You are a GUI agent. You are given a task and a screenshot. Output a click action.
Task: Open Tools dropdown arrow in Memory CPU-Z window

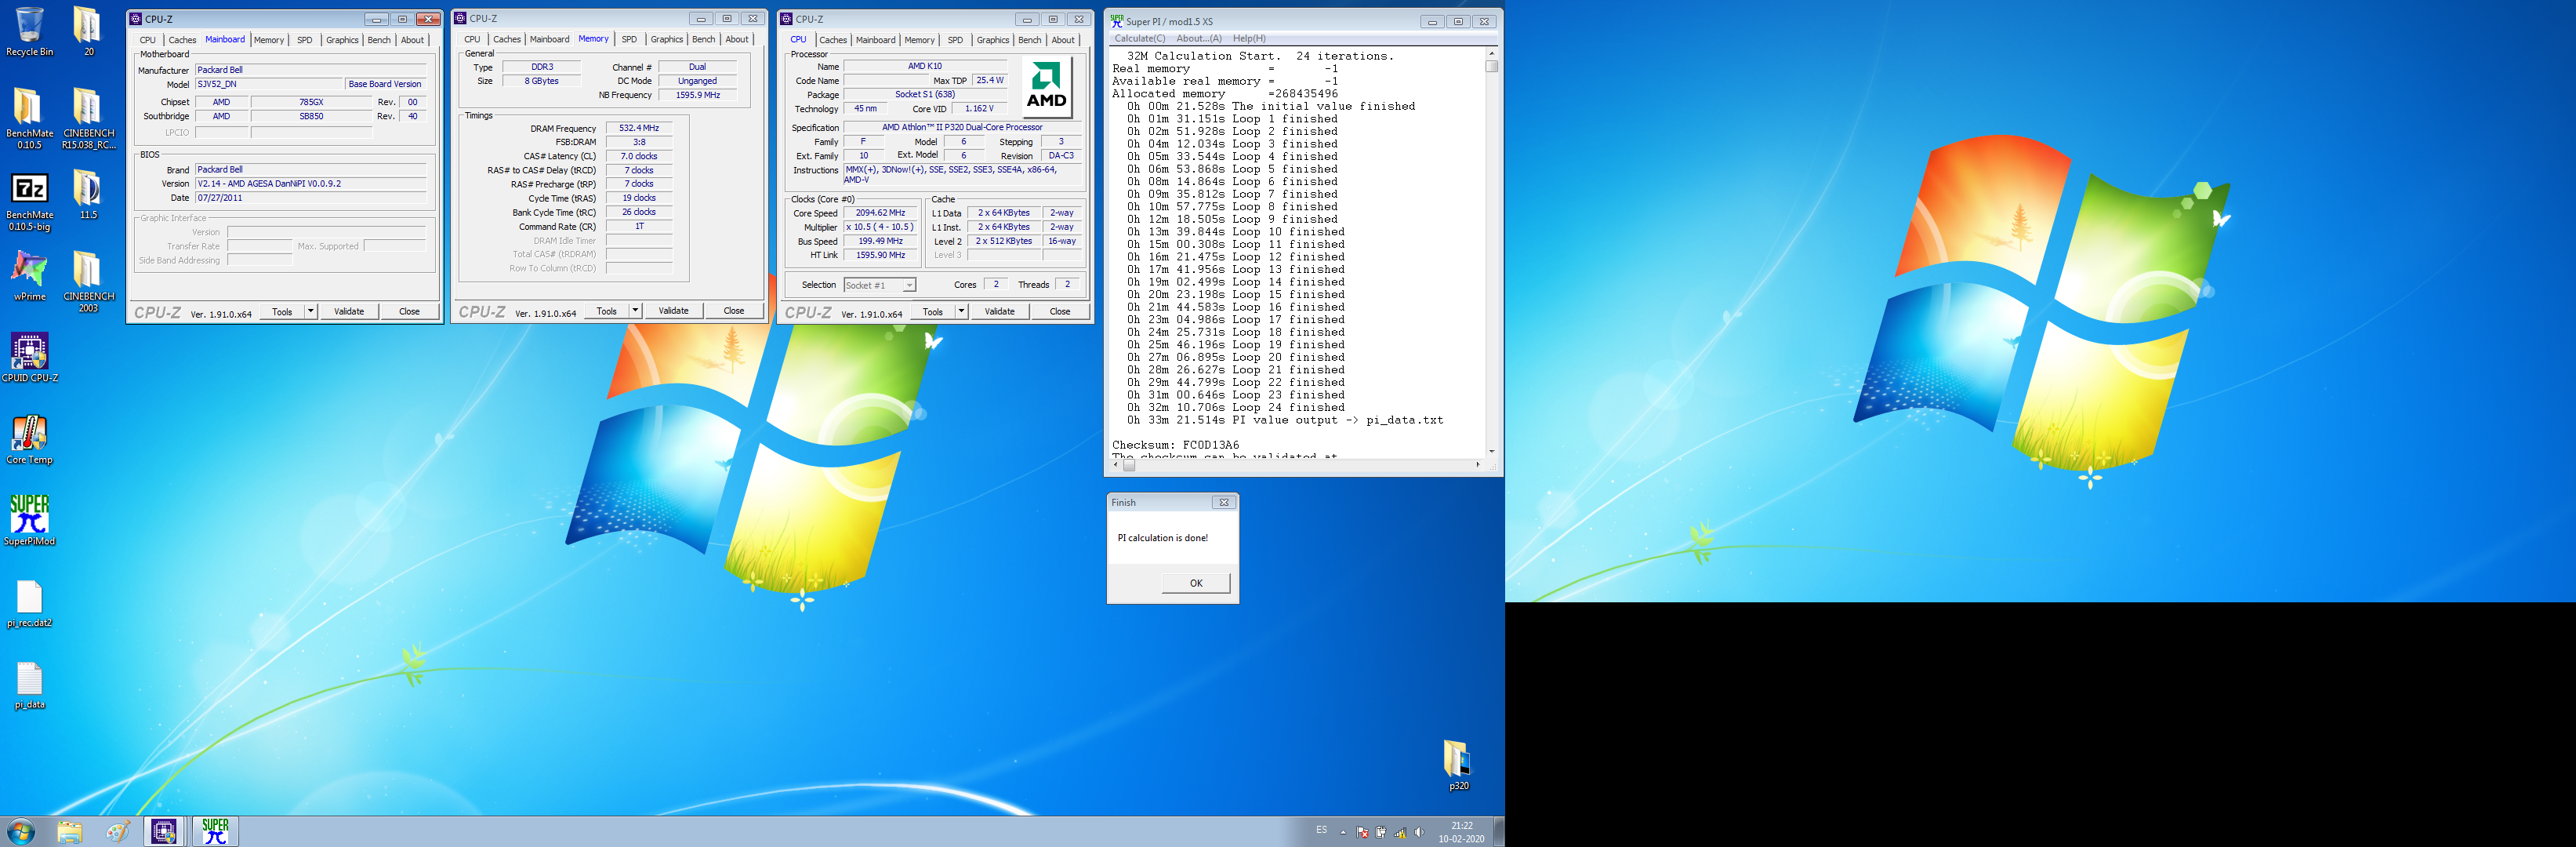pyautogui.click(x=634, y=311)
